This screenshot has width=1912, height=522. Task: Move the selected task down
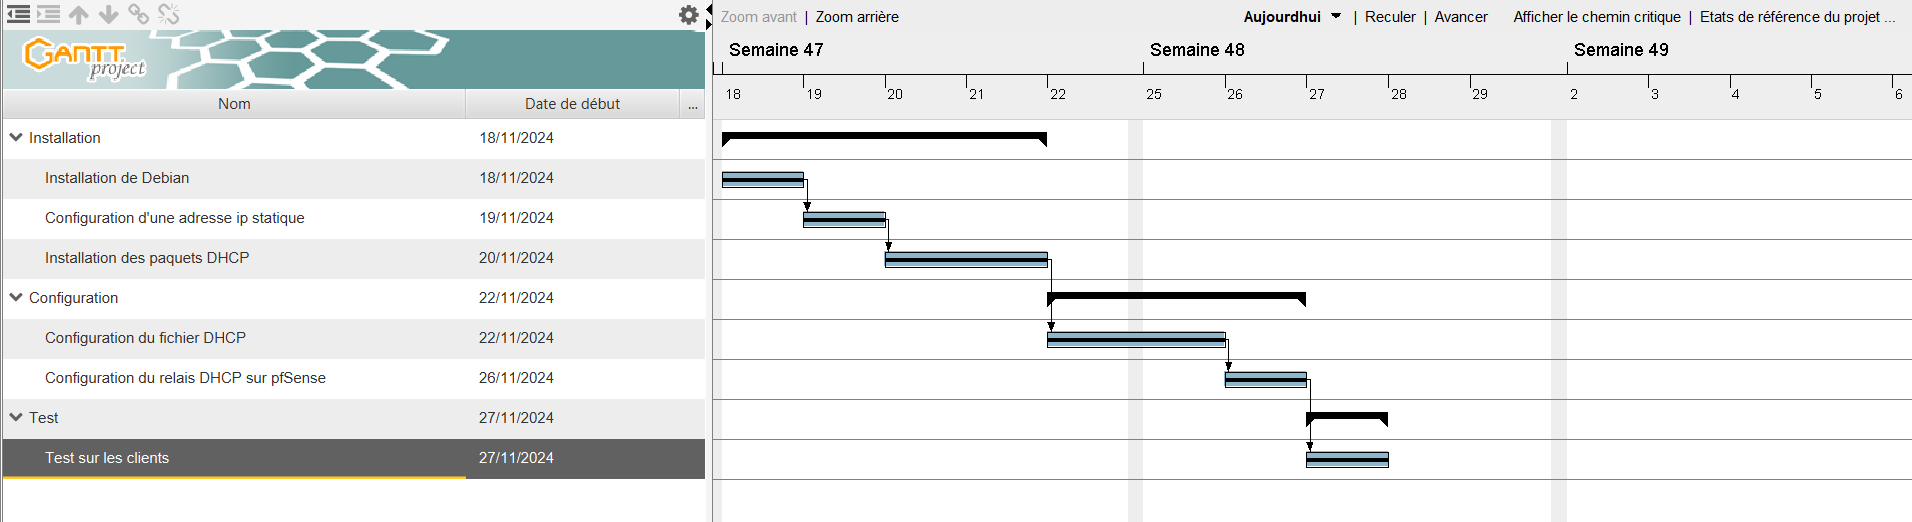pos(109,14)
